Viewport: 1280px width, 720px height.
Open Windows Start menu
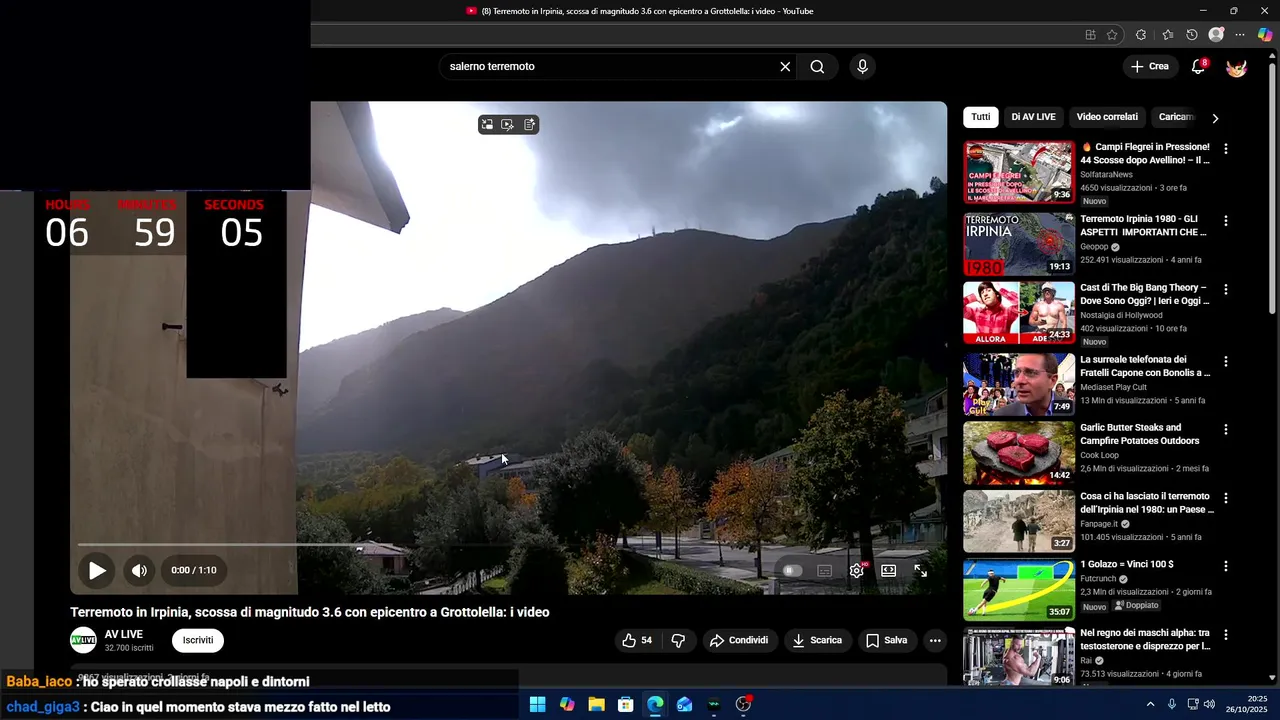pyautogui.click(x=537, y=704)
